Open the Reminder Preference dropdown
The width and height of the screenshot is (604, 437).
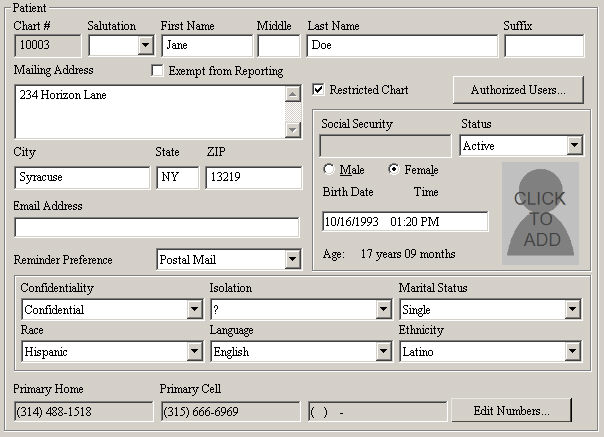tap(291, 260)
